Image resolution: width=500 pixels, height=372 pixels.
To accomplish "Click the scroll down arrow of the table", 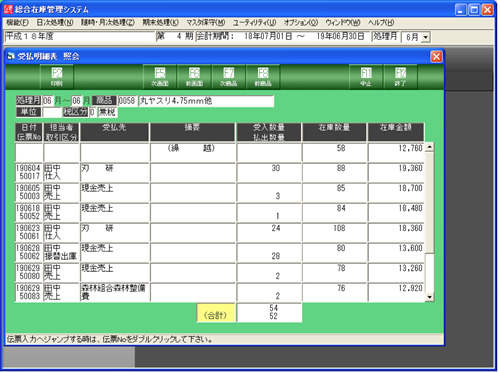I will (429, 297).
